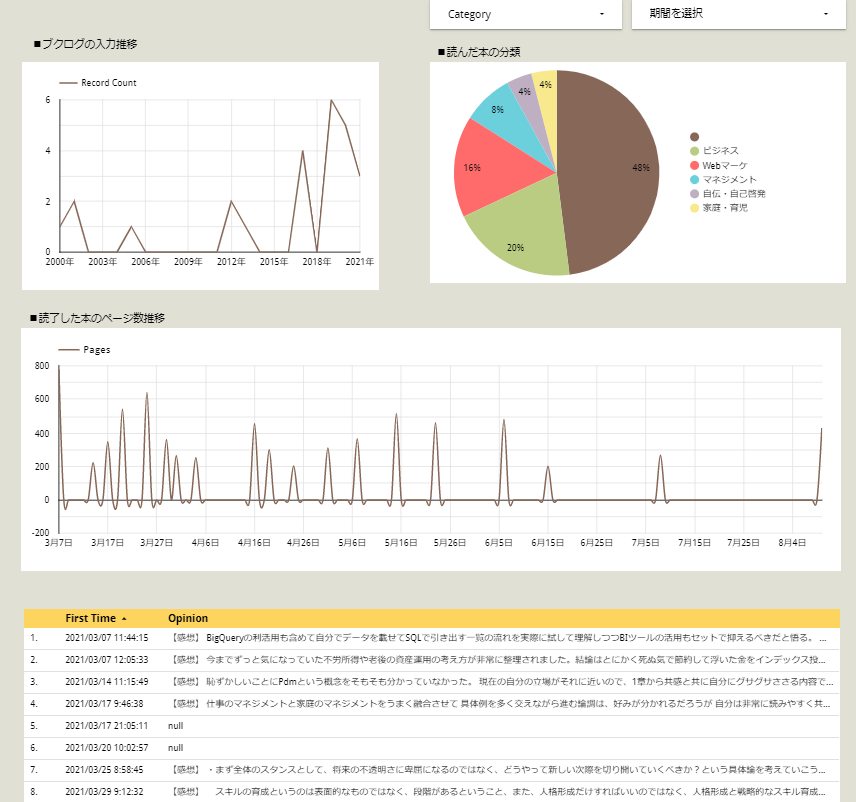Click row 5 with the null opinion
Viewport: 856px width, 802px height.
point(106,726)
